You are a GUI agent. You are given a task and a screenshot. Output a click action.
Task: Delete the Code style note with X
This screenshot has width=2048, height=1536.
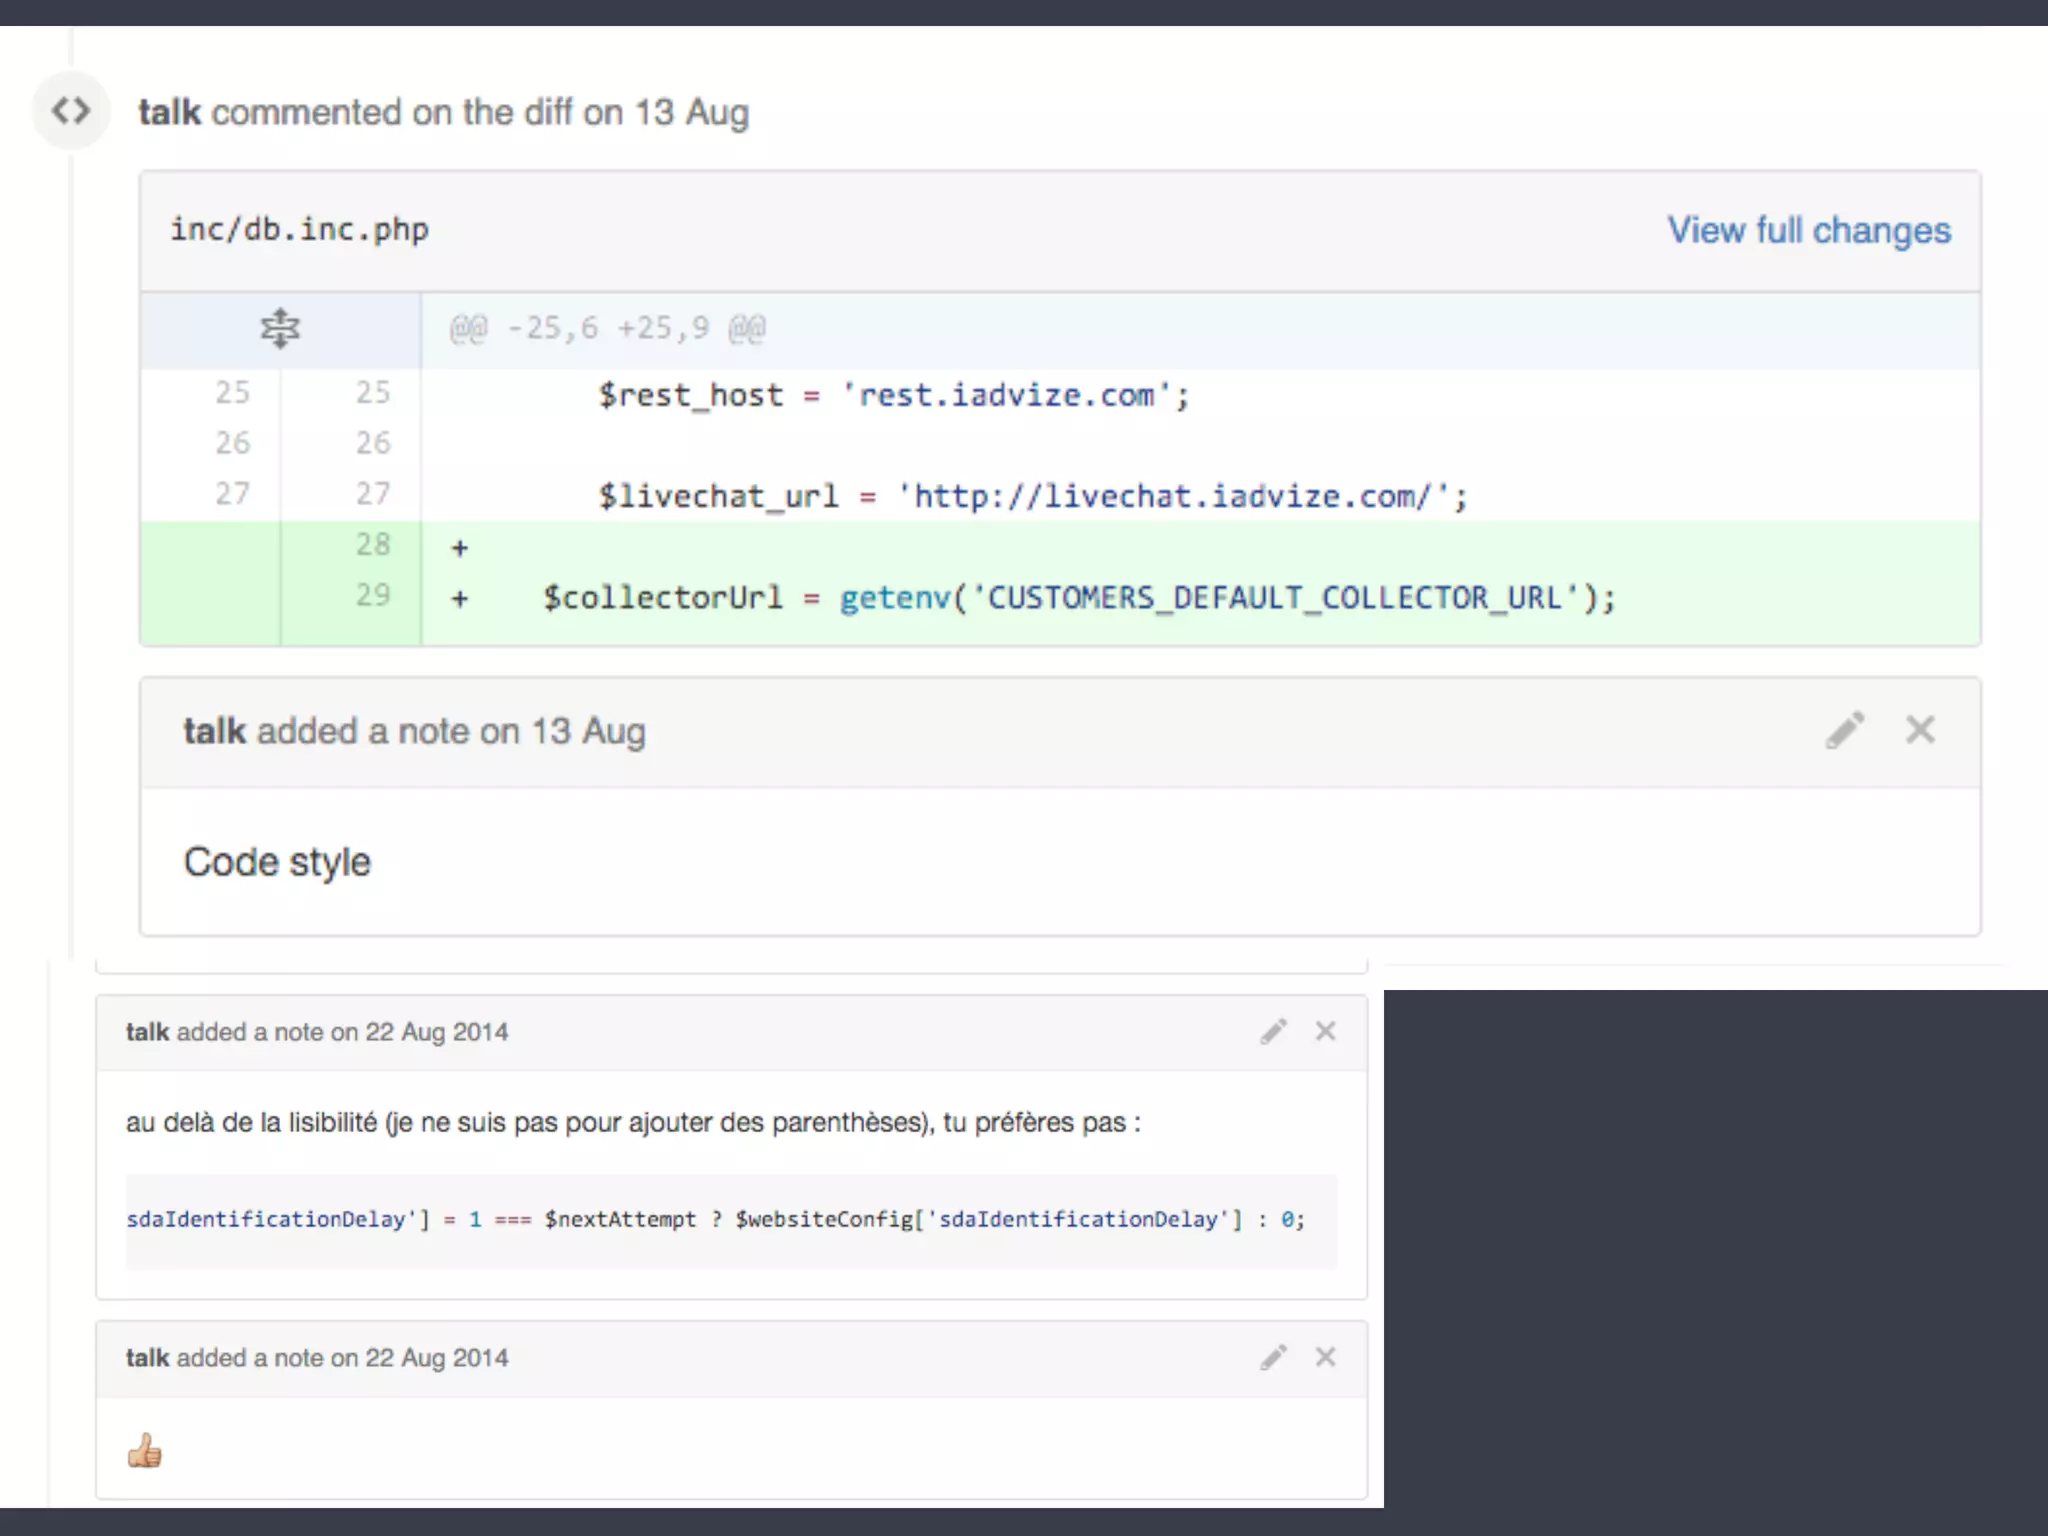tap(1920, 730)
